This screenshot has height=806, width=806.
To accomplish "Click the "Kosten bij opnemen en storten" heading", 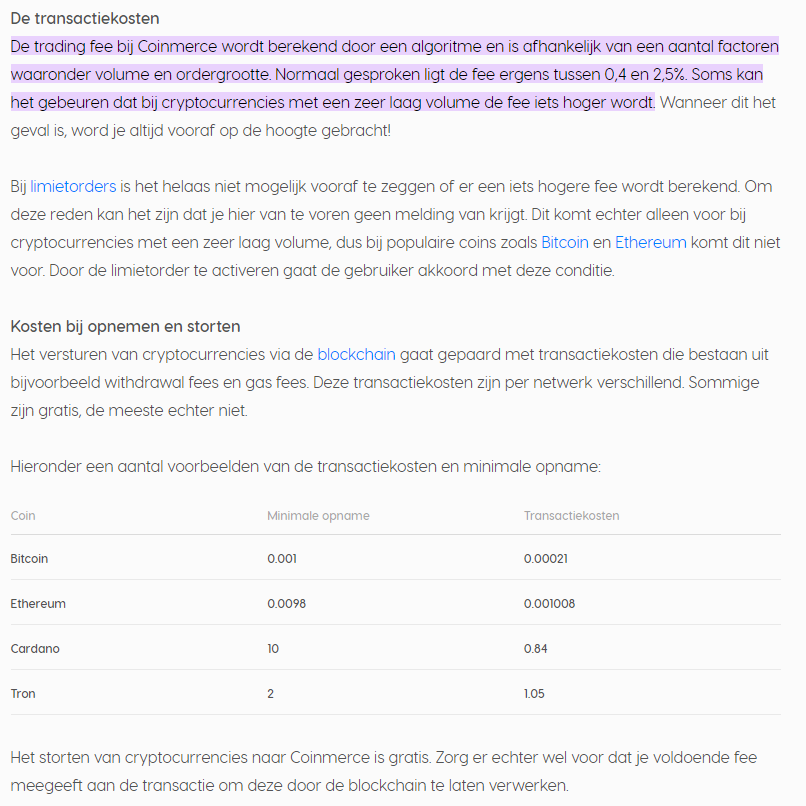I will 125,327.
